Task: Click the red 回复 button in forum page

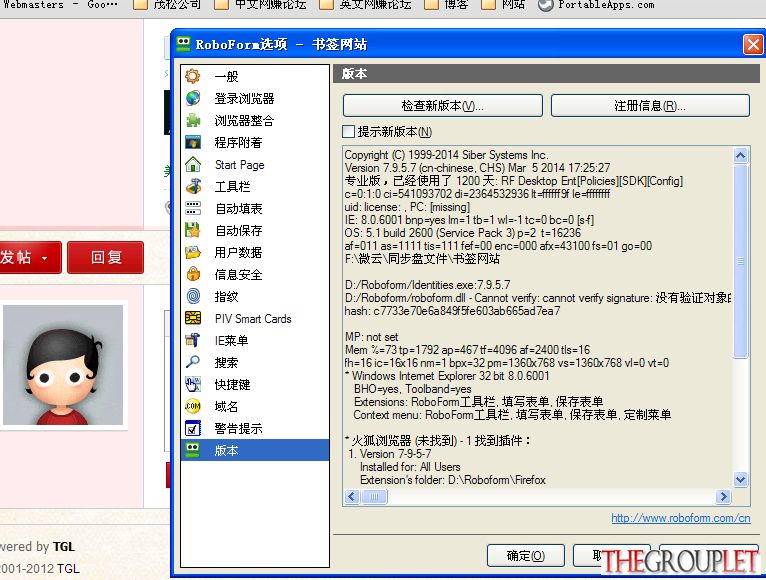Action: (106, 257)
